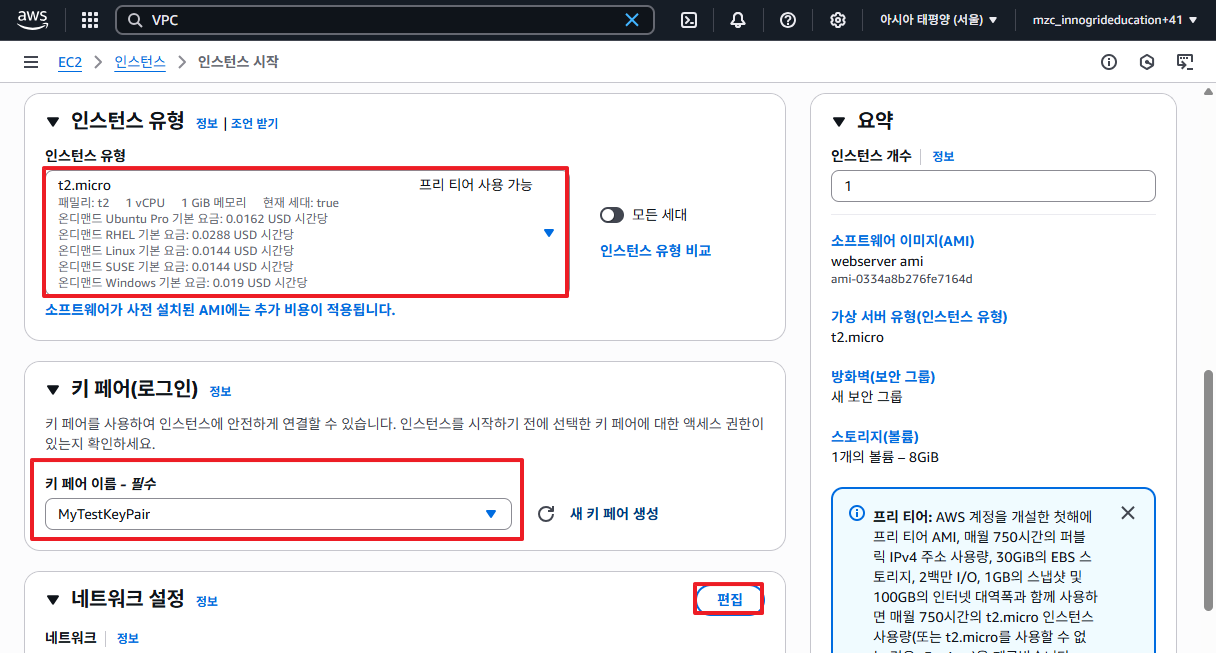
Task: Click the monitor icon in the breadcrumb bar
Action: coord(1185,62)
